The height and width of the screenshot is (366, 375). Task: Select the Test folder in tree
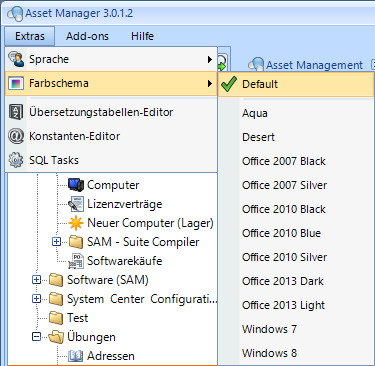(77, 318)
